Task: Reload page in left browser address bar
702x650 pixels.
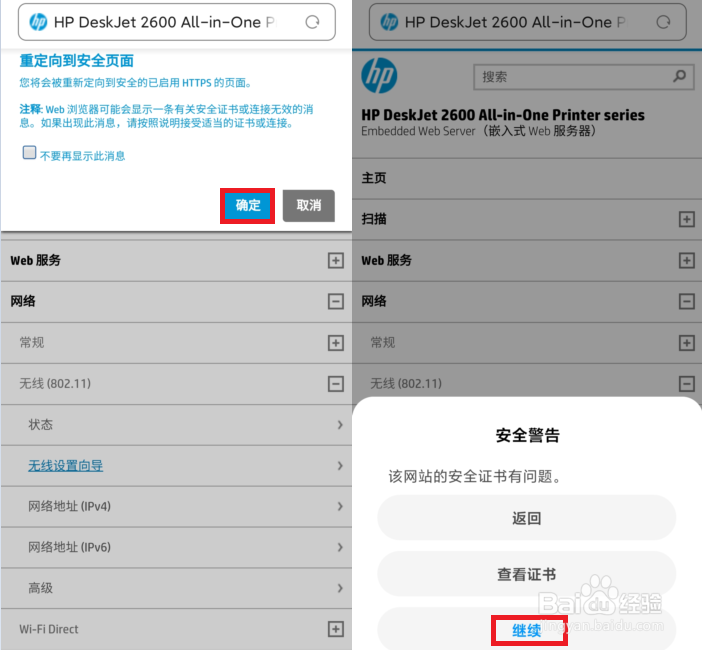Action: click(312, 22)
